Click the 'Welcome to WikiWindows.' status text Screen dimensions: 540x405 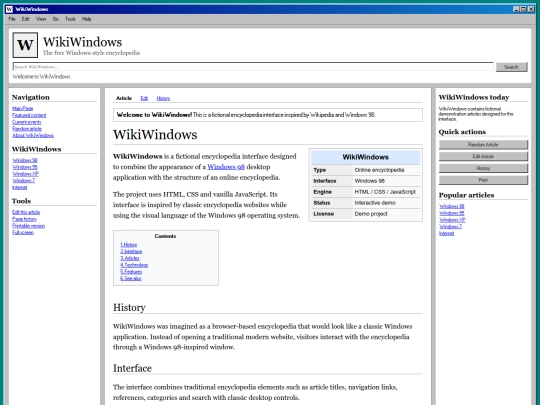[42, 76]
